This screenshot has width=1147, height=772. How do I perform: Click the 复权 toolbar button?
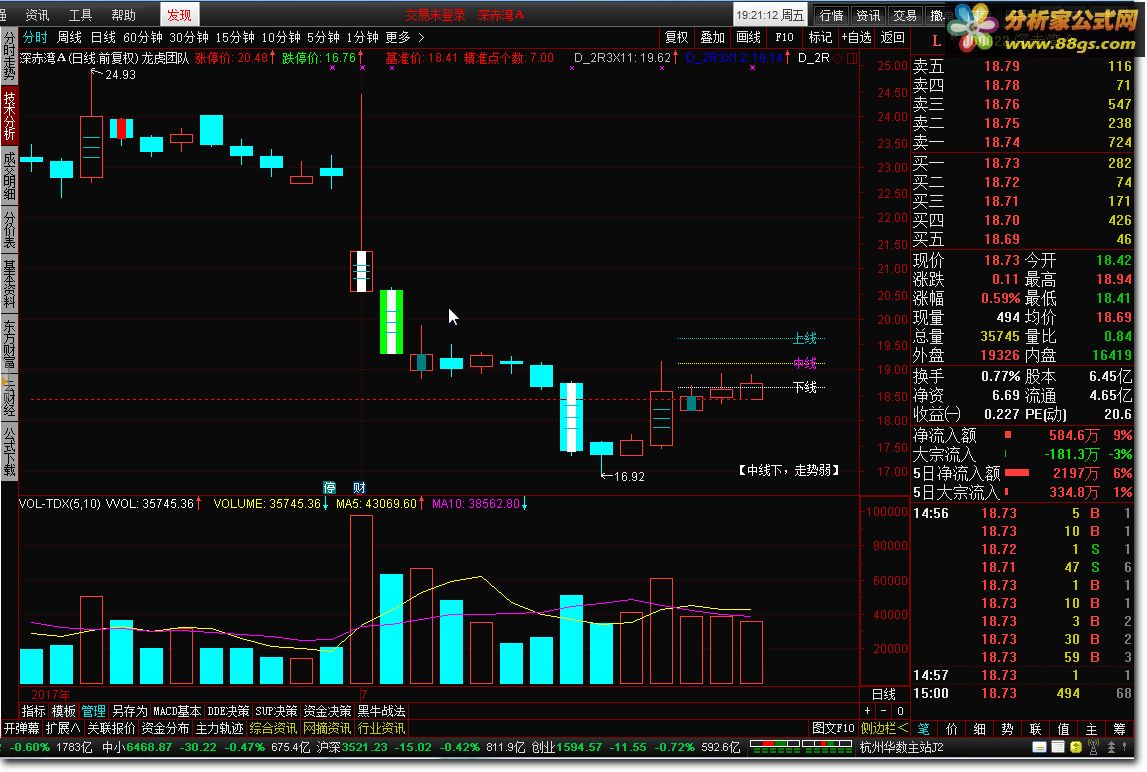tap(676, 37)
